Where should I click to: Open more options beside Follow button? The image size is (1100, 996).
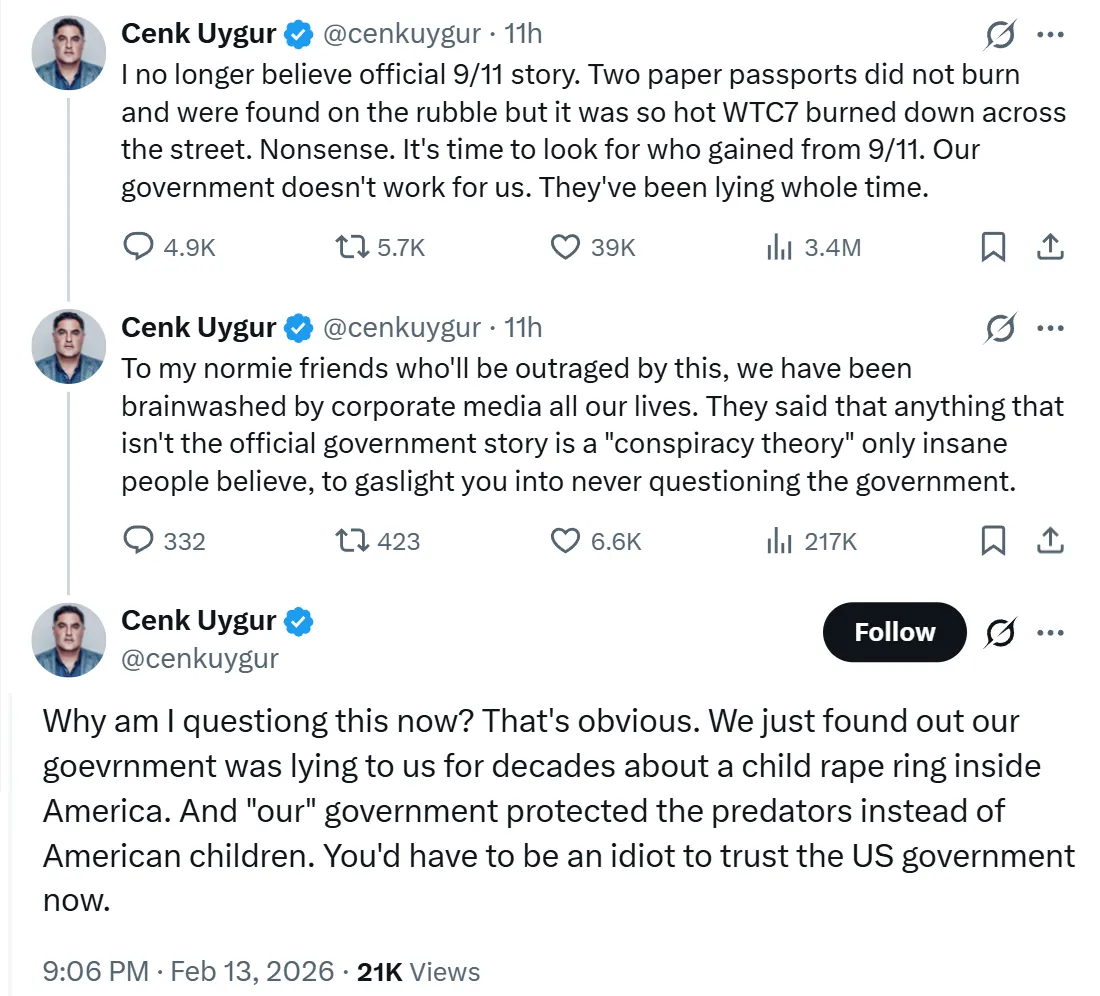tap(1050, 632)
